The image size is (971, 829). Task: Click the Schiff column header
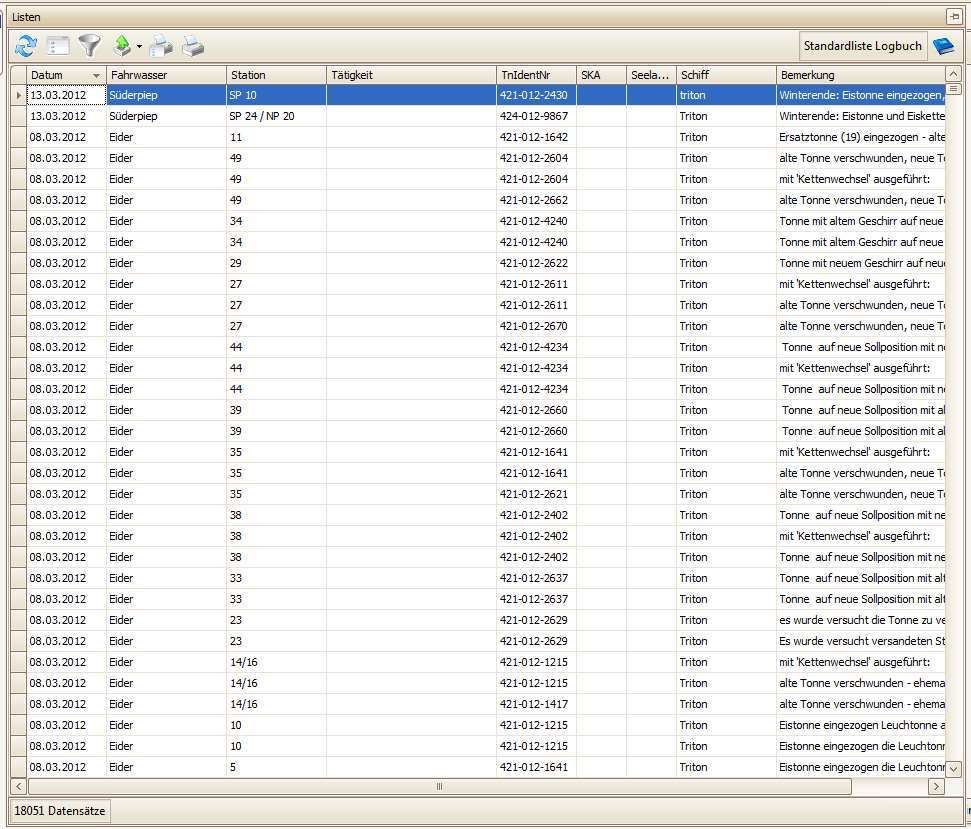726,75
